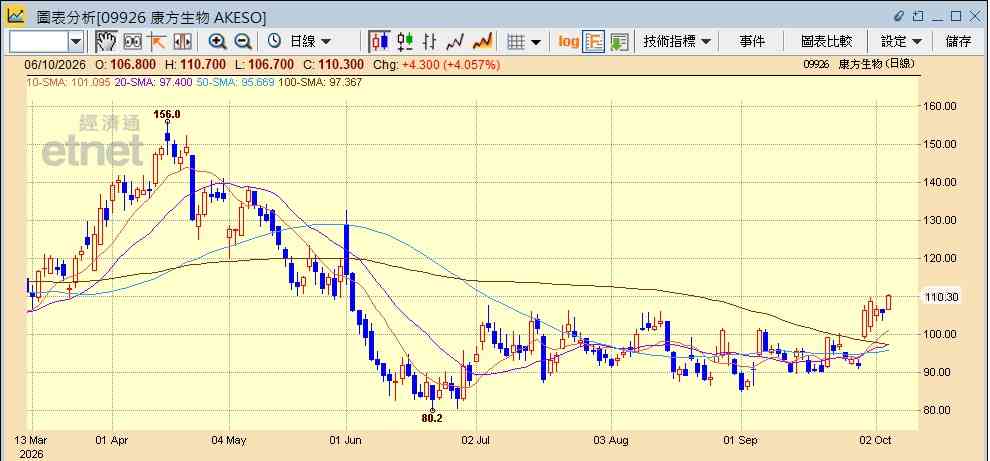
Task: Click the 01 Jun date axis label
Action: 347,440
